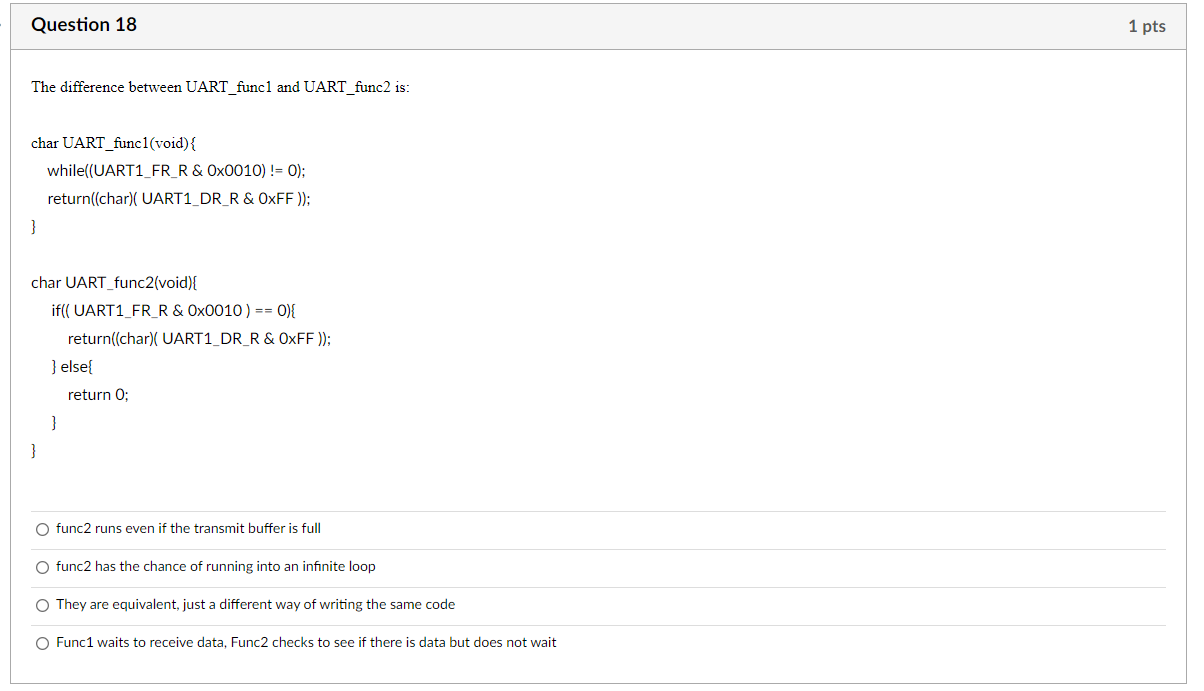Click the question prompt about UART_func1 and UART_func2
This screenshot has width=1204, height=691.
tap(221, 87)
